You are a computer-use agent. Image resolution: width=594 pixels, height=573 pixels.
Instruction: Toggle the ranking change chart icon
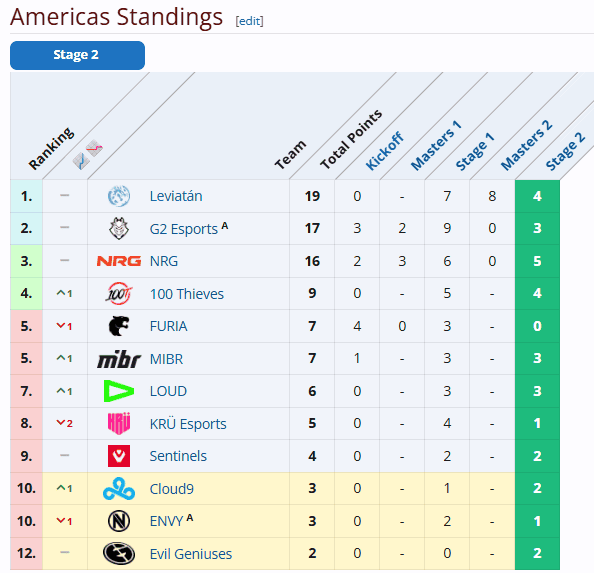tap(88, 155)
